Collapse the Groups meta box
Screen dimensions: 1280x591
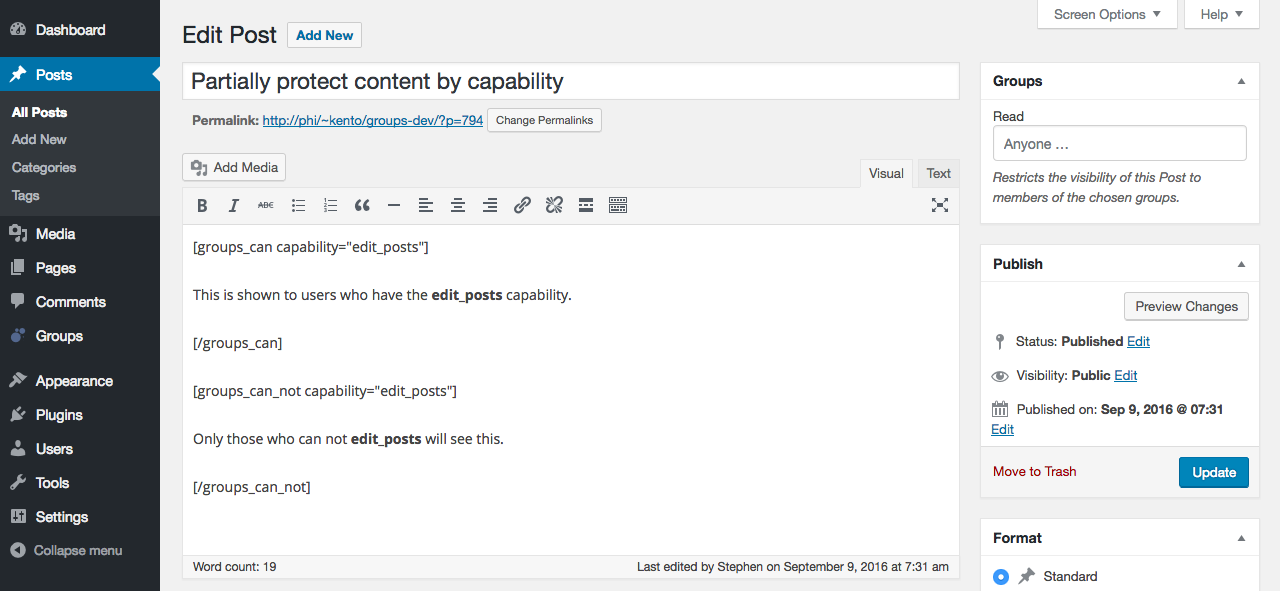tap(1241, 81)
